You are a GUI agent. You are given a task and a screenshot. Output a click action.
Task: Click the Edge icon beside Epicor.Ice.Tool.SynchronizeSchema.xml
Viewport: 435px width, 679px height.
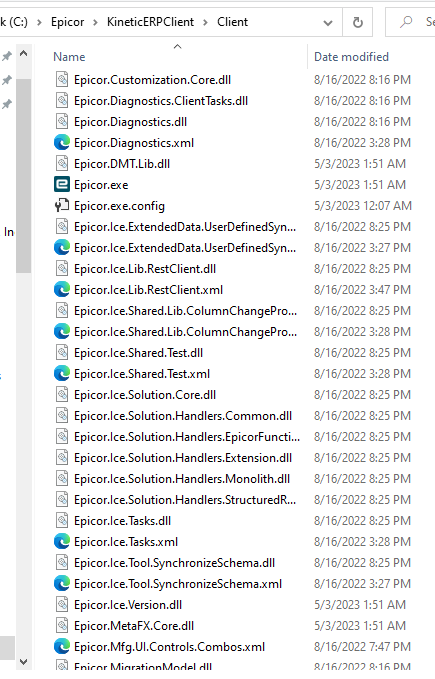62,584
